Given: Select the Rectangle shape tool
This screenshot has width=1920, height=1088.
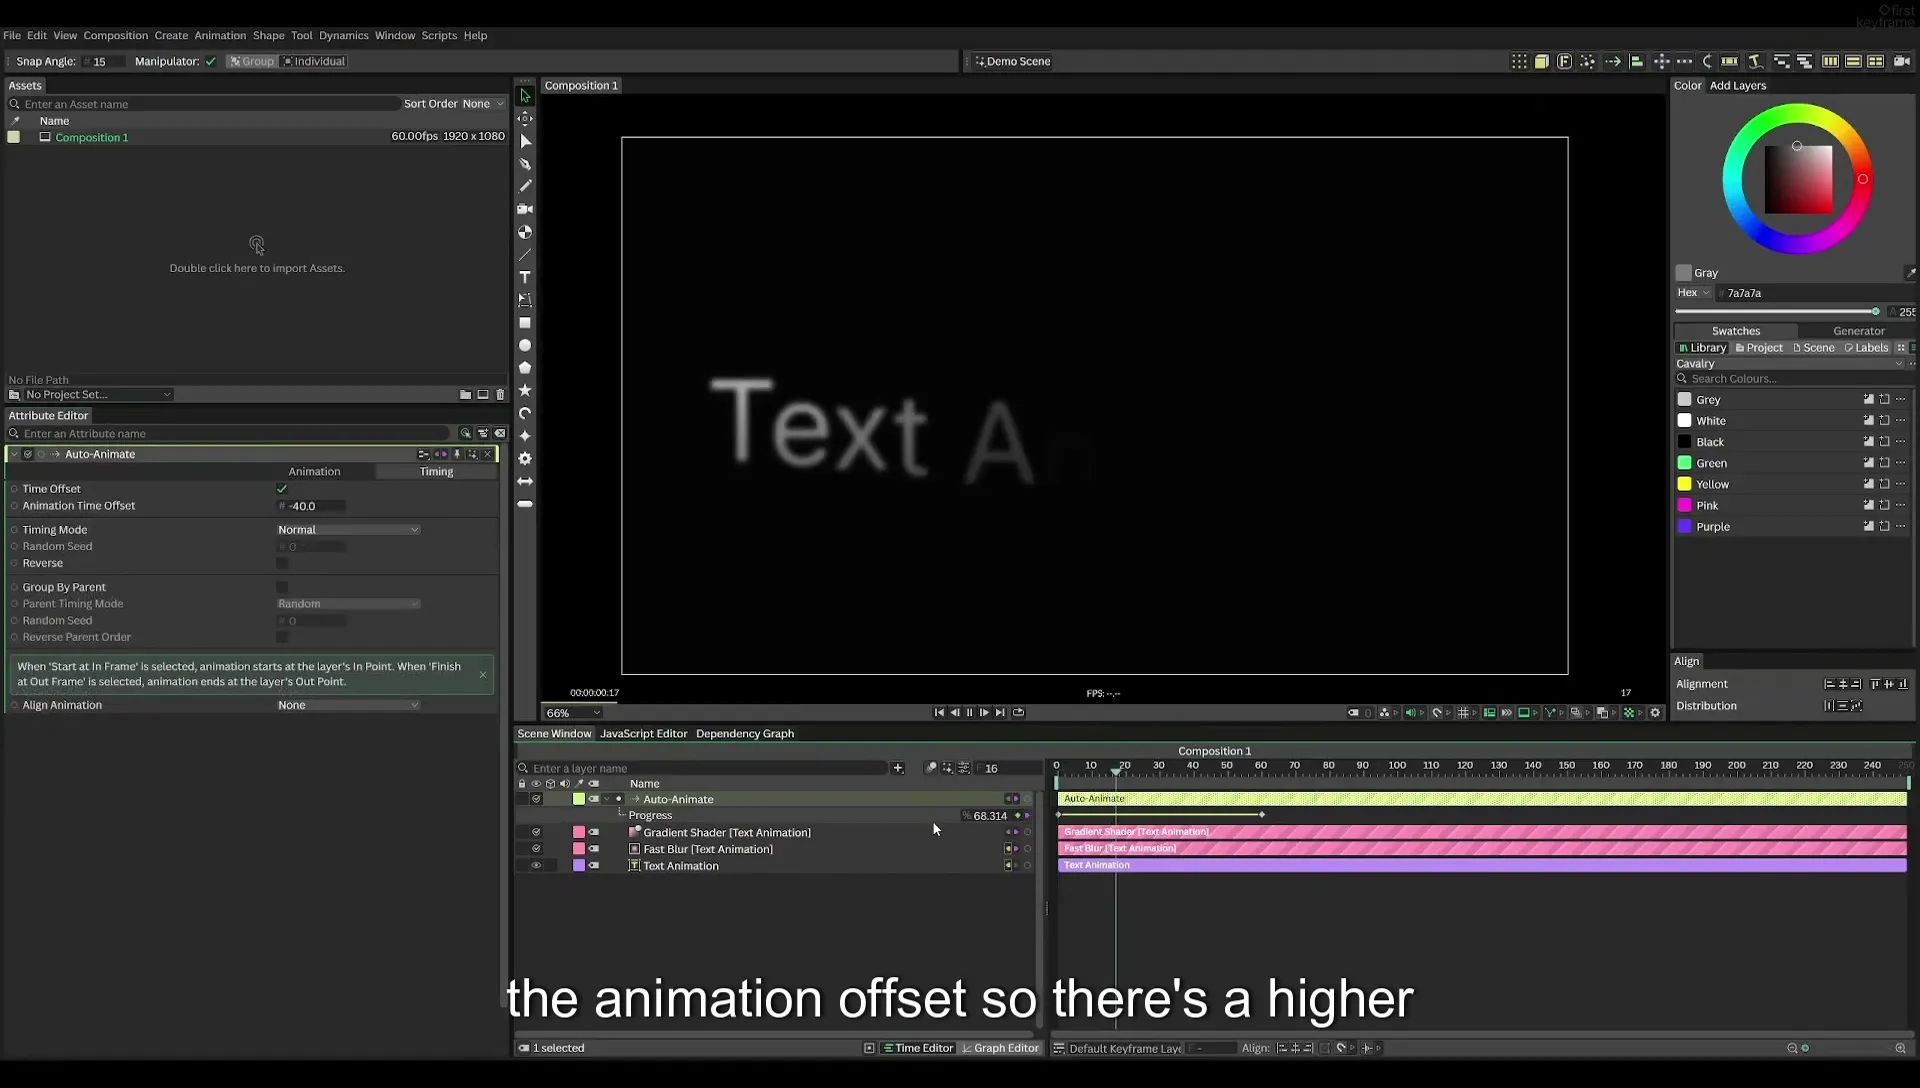Looking at the screenshot, I should (x=525, y=323).
